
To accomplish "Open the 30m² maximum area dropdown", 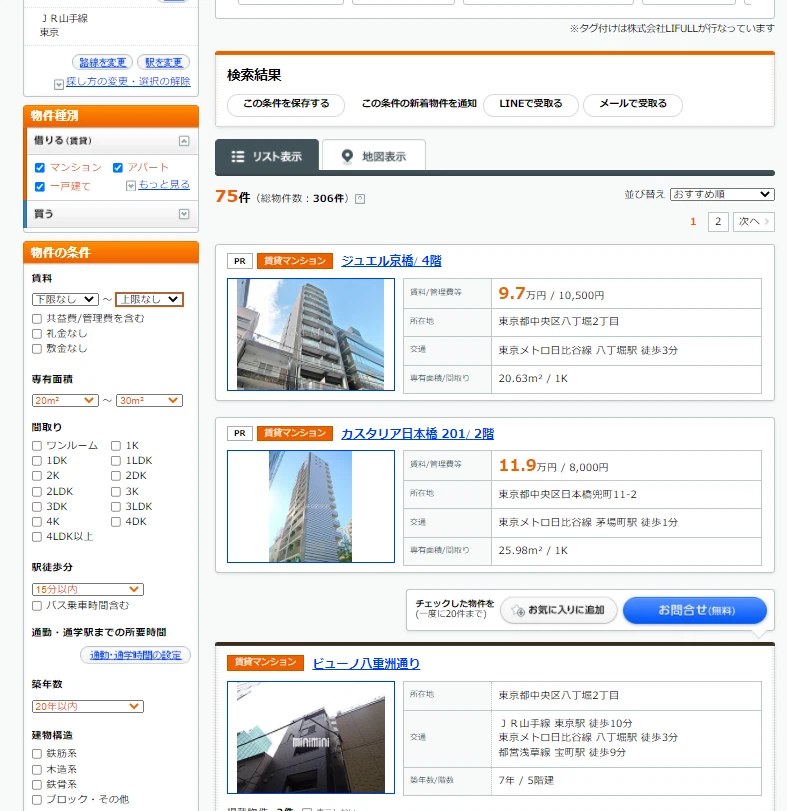I will [149, 400].
